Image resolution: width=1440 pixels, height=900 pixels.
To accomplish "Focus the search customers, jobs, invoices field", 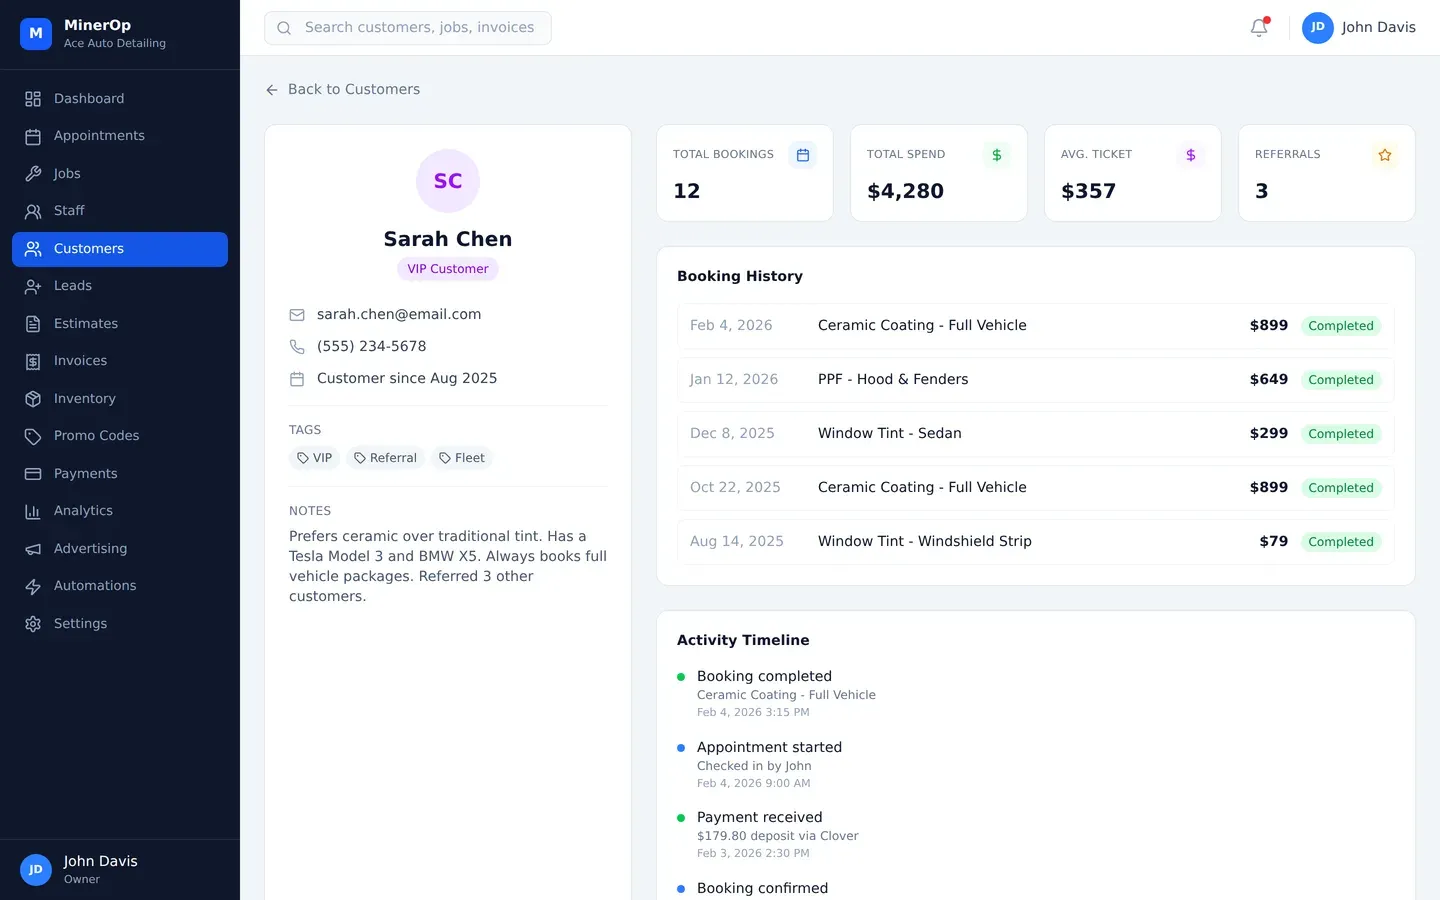I will [408, 28].
